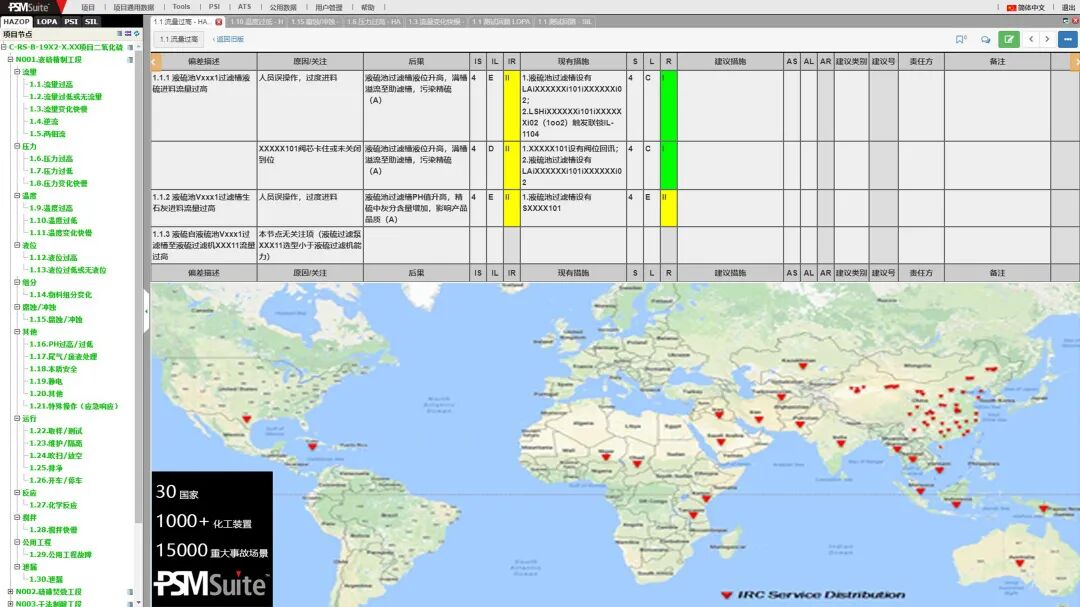Open the Tools menu

click(181, 7)
